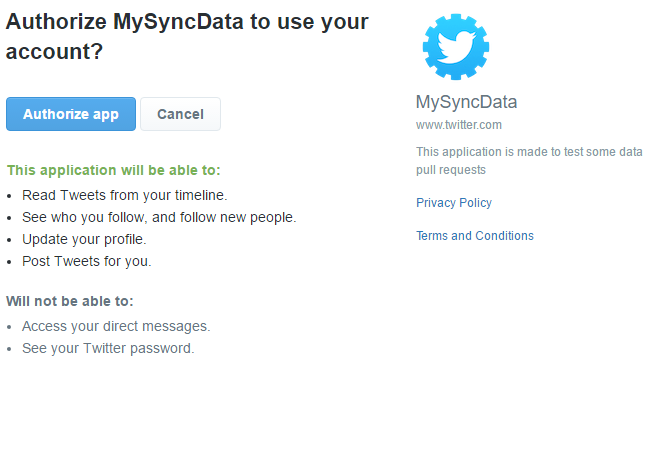Viewport: 652px width, 457px height.
Task: Click the bullet before 'Access your direct messages'
Action: pyautogui.click(x=9, y=328)
